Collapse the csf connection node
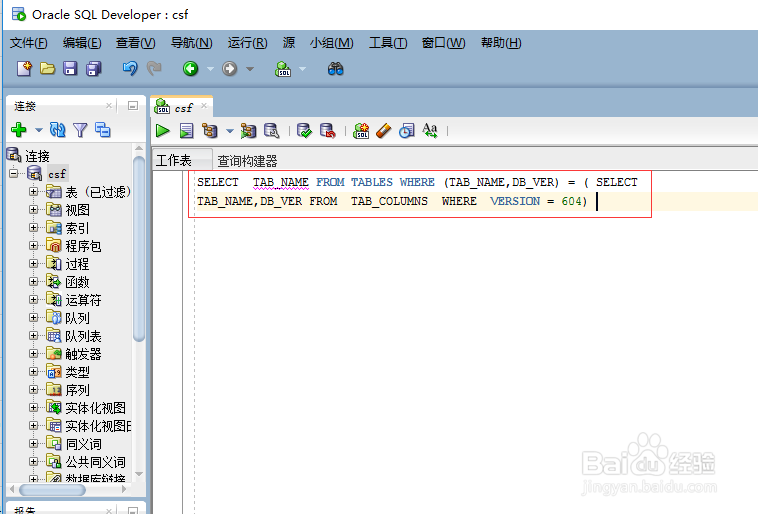This screenshot has height=514, width=758. (14, 173)
